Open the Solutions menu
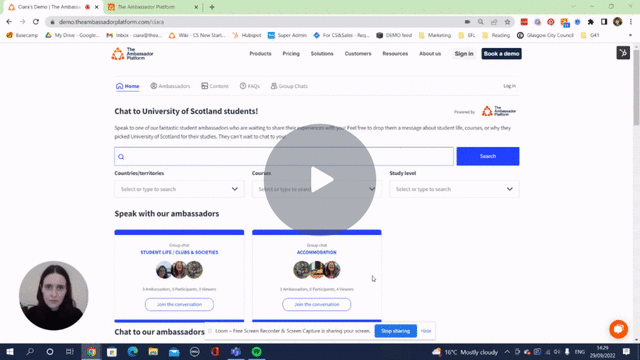Viewport: 640px width, 360px height. 322,53
